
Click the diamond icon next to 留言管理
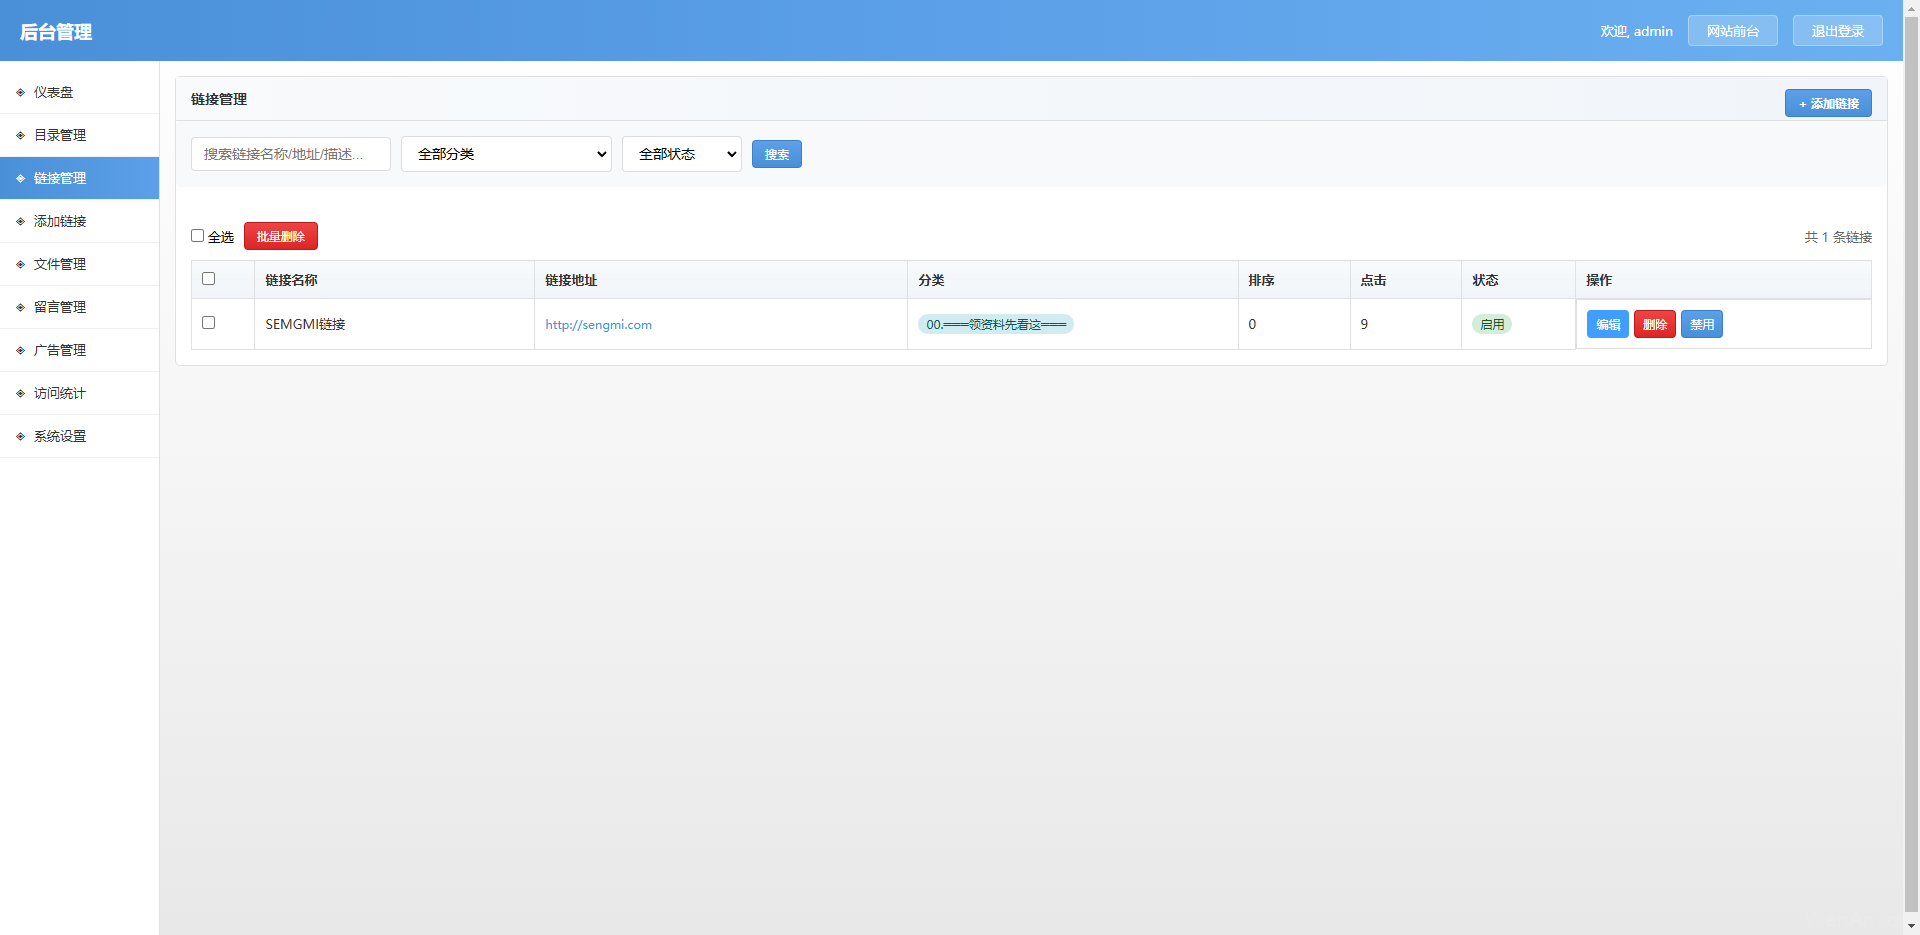(x=20, y=307)
